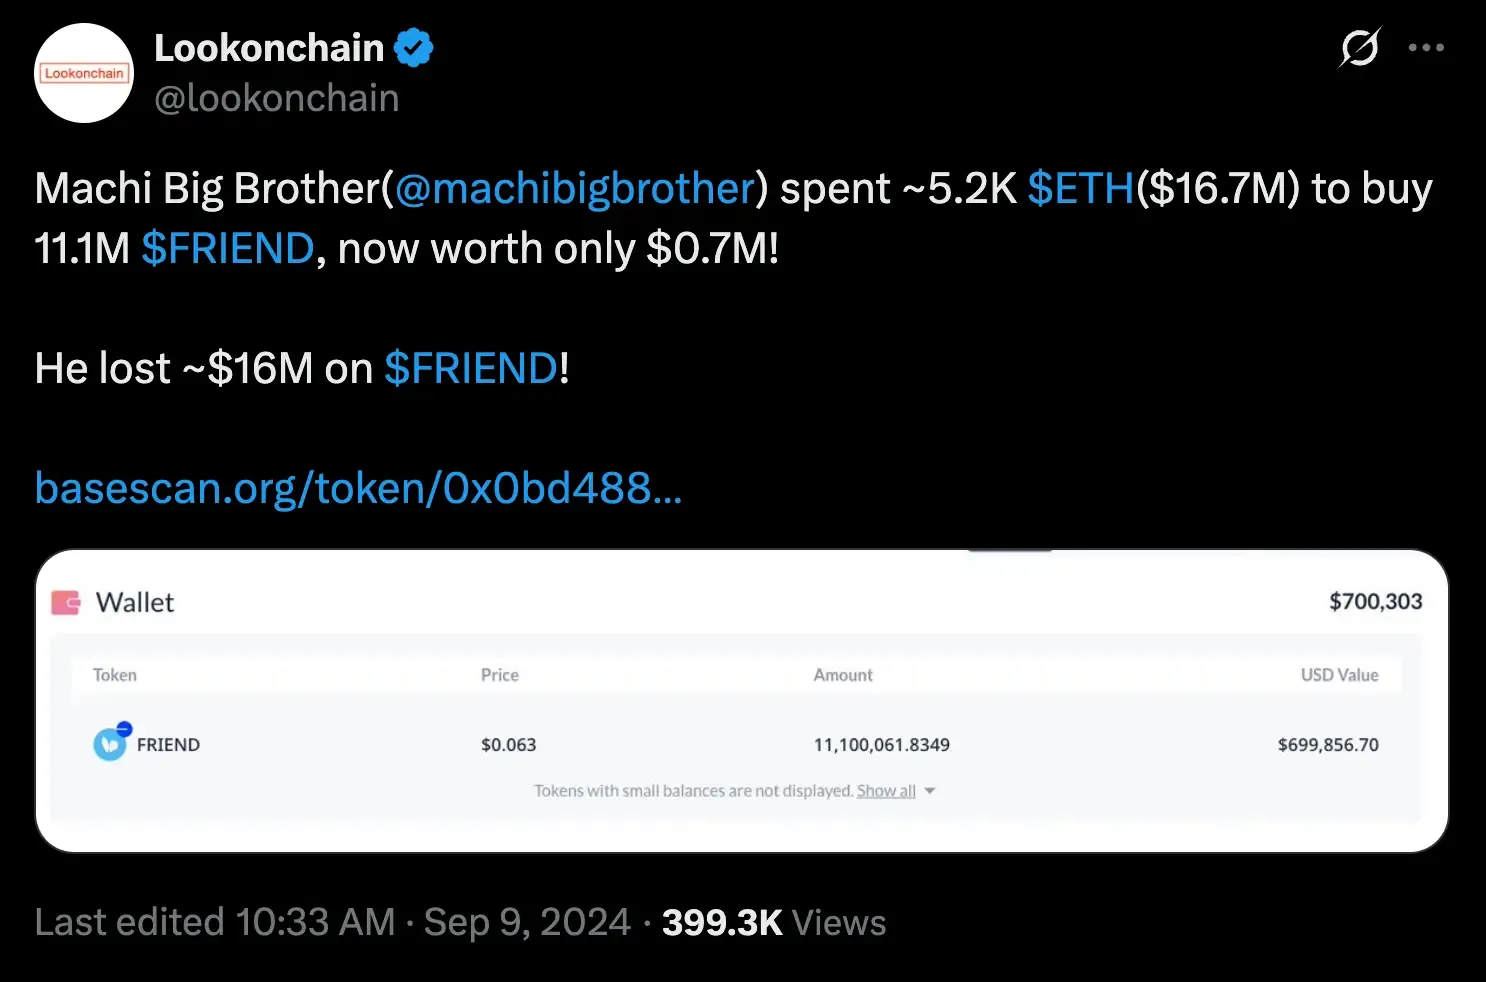
Task: Click the USD Value column header
Action: [x=1338, y=674]
